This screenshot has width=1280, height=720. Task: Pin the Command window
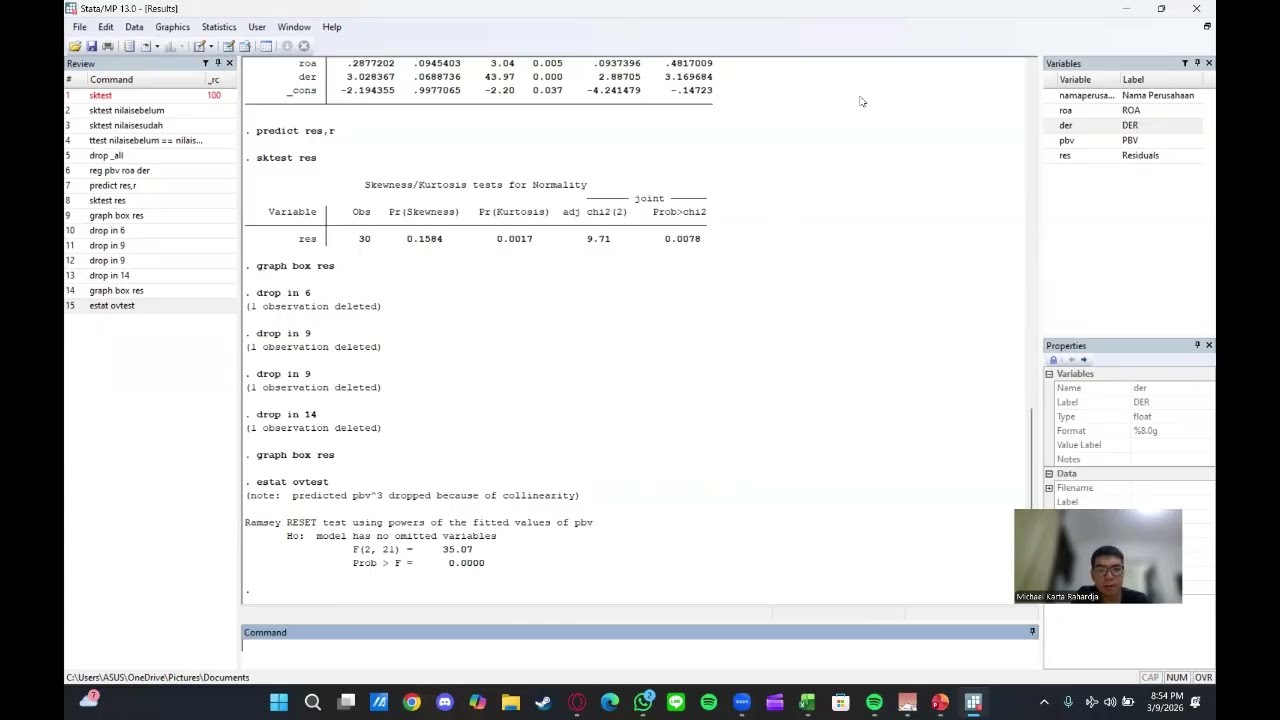click(x=1032, y=632)
